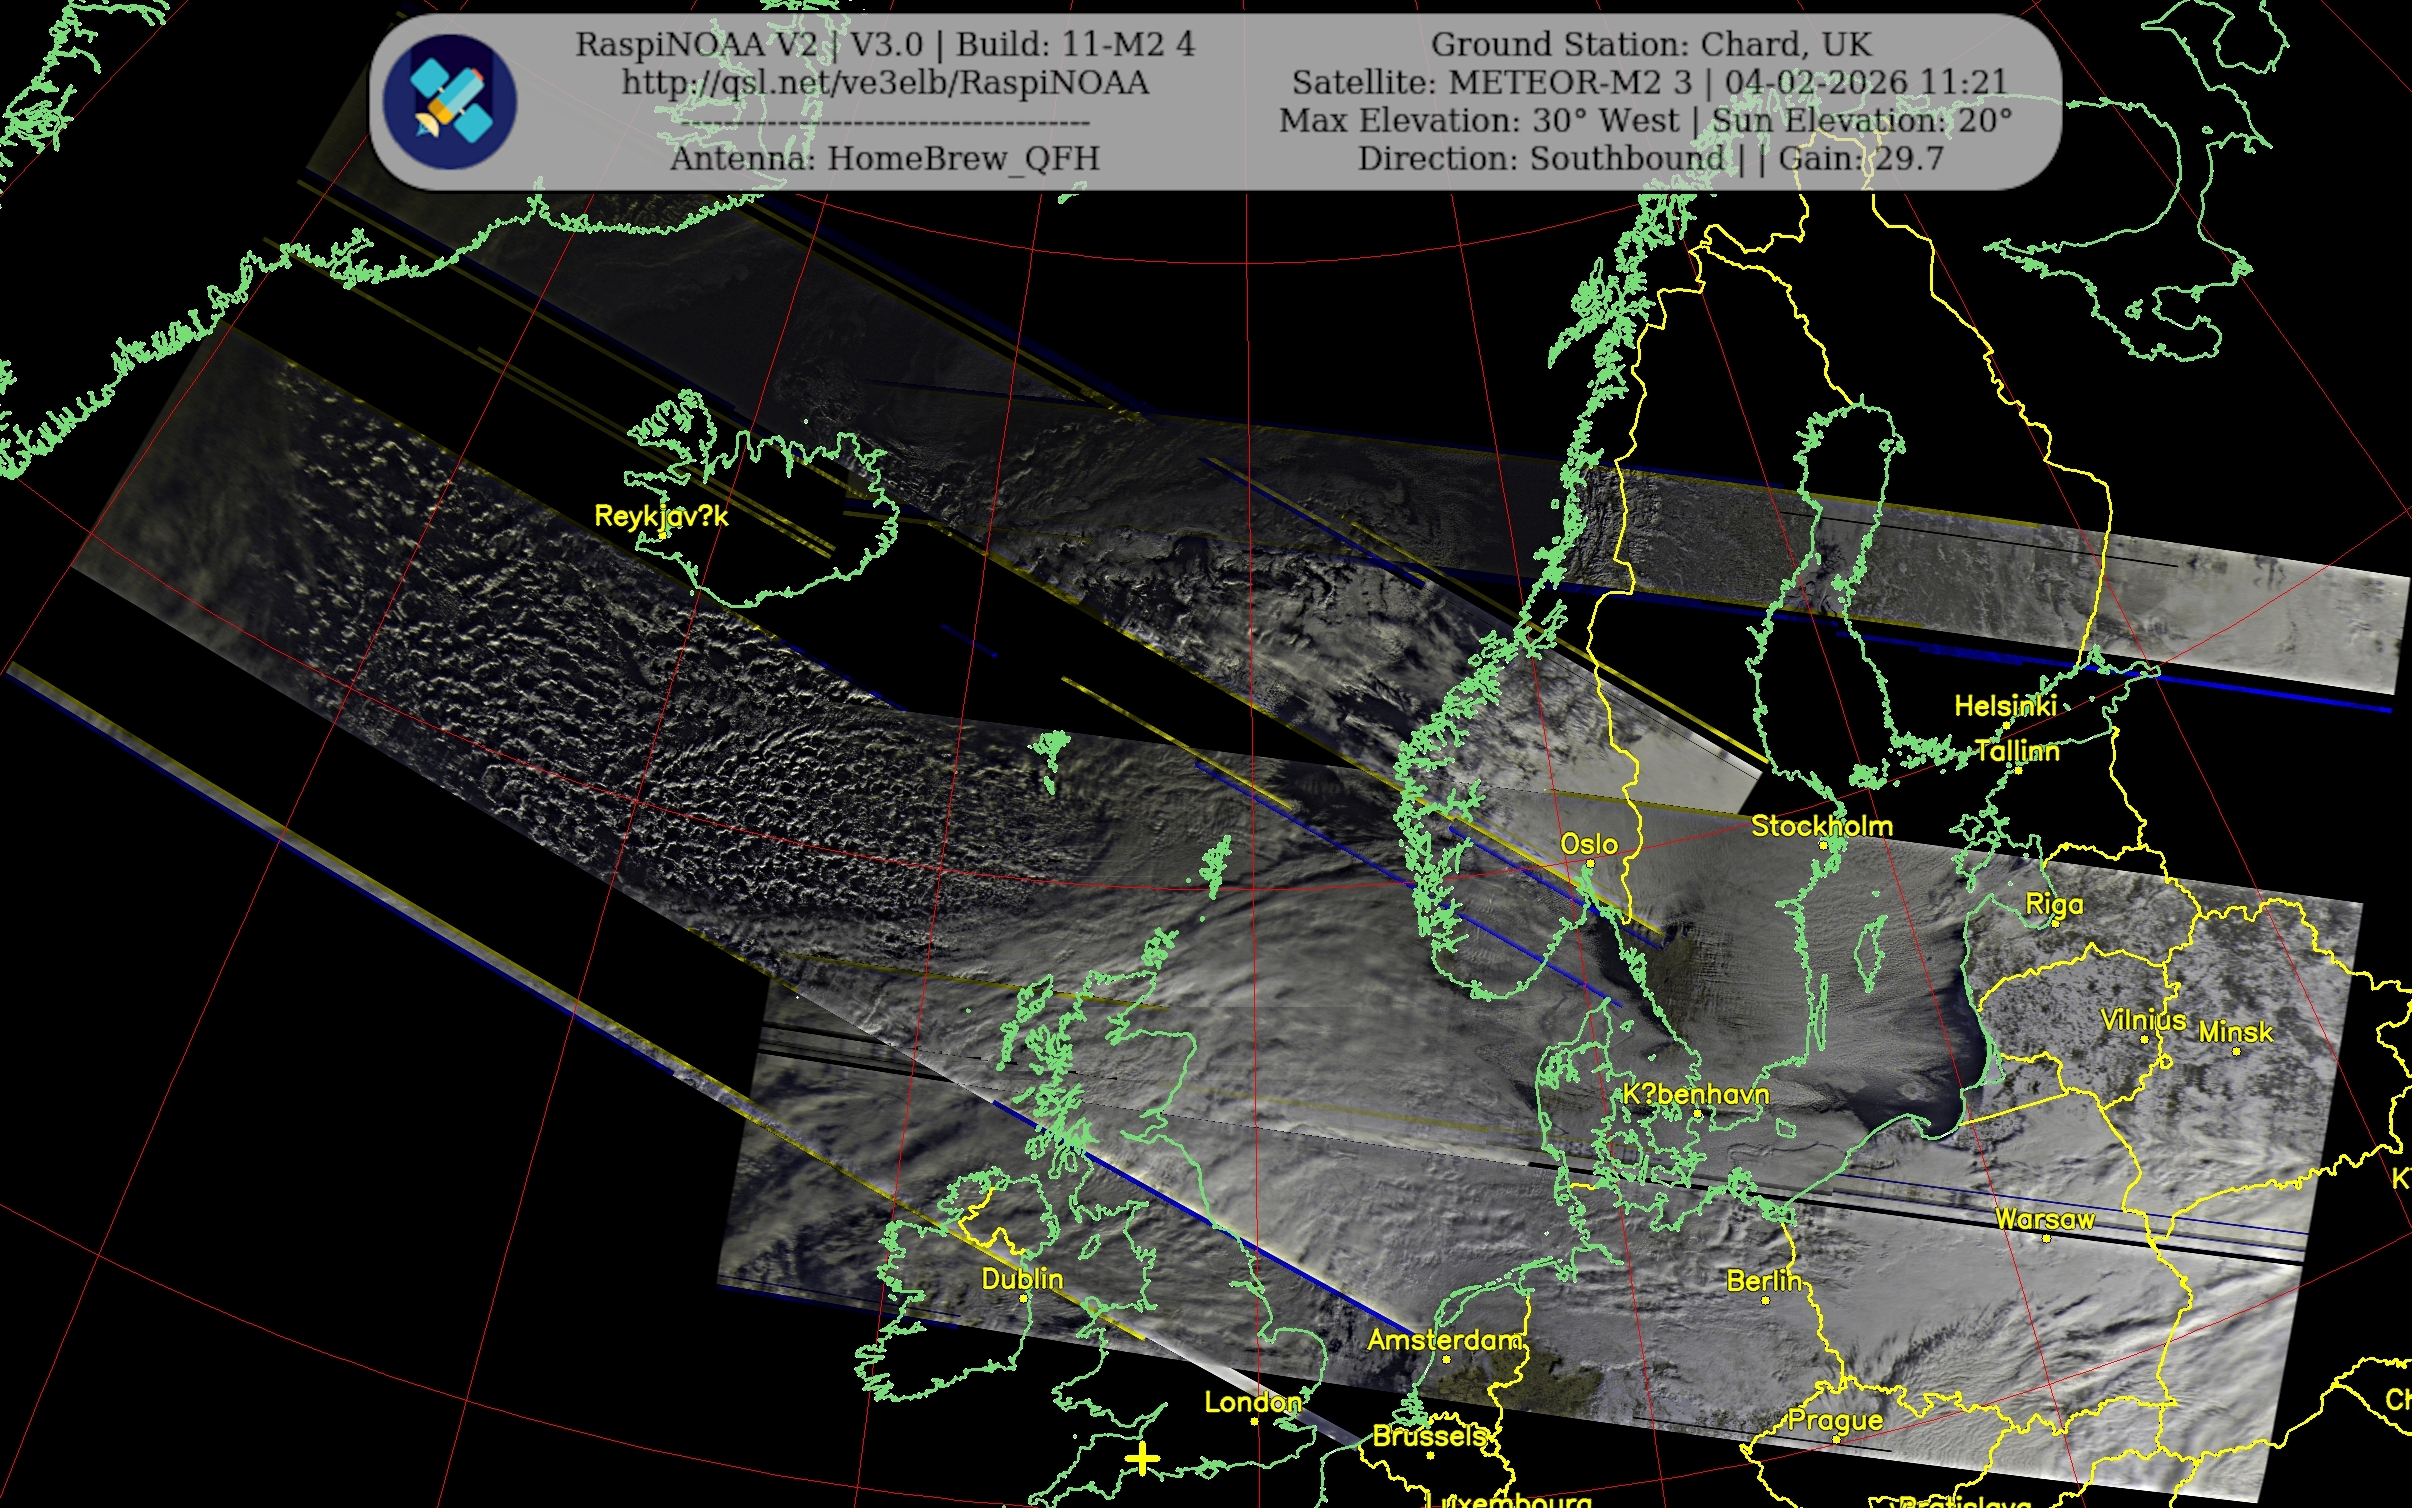Viewport: 2412px width, 1508px height.
Task: Open the qsl.net RaspiNOAA URL text
Action: 885,83
